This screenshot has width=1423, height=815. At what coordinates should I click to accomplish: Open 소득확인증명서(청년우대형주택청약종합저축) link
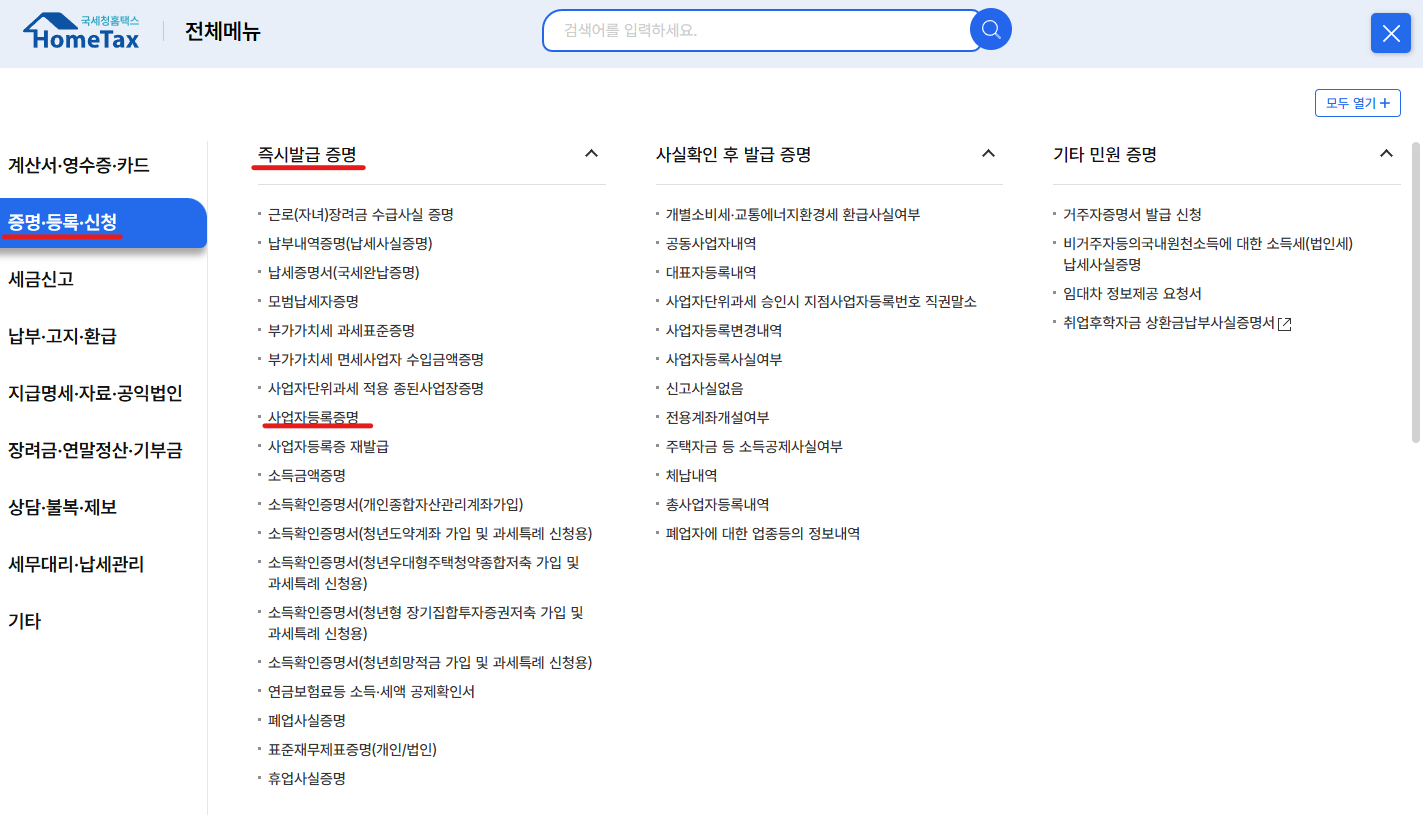coord(424,573)
